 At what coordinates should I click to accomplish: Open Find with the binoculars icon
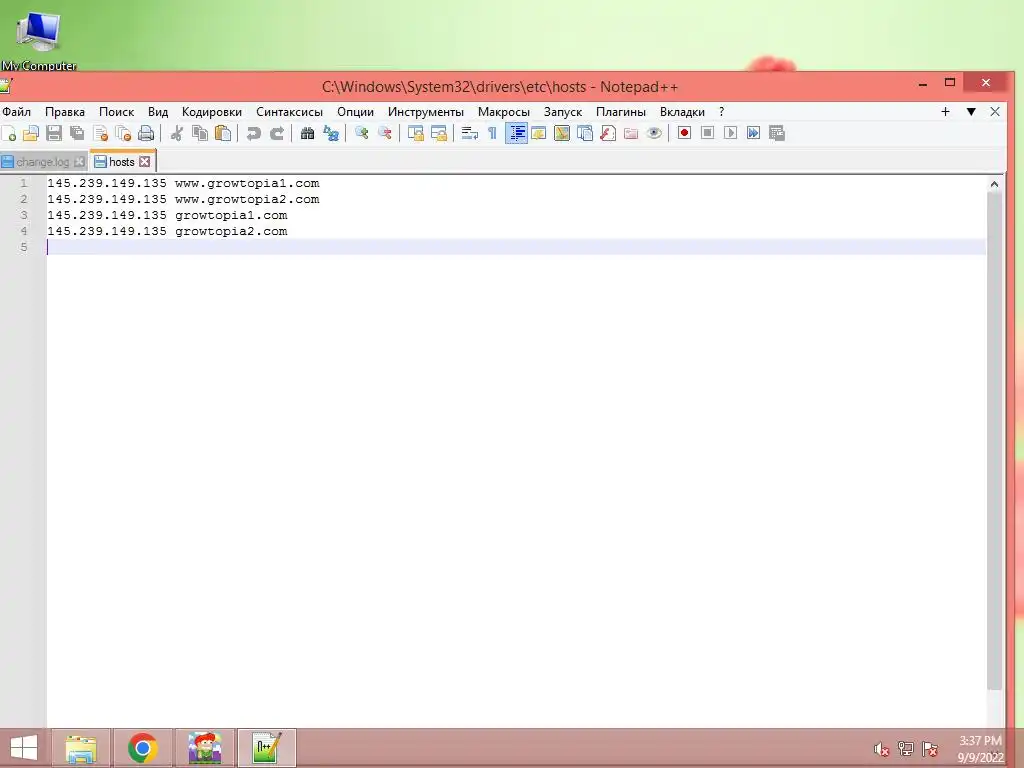tap(307, 133)
